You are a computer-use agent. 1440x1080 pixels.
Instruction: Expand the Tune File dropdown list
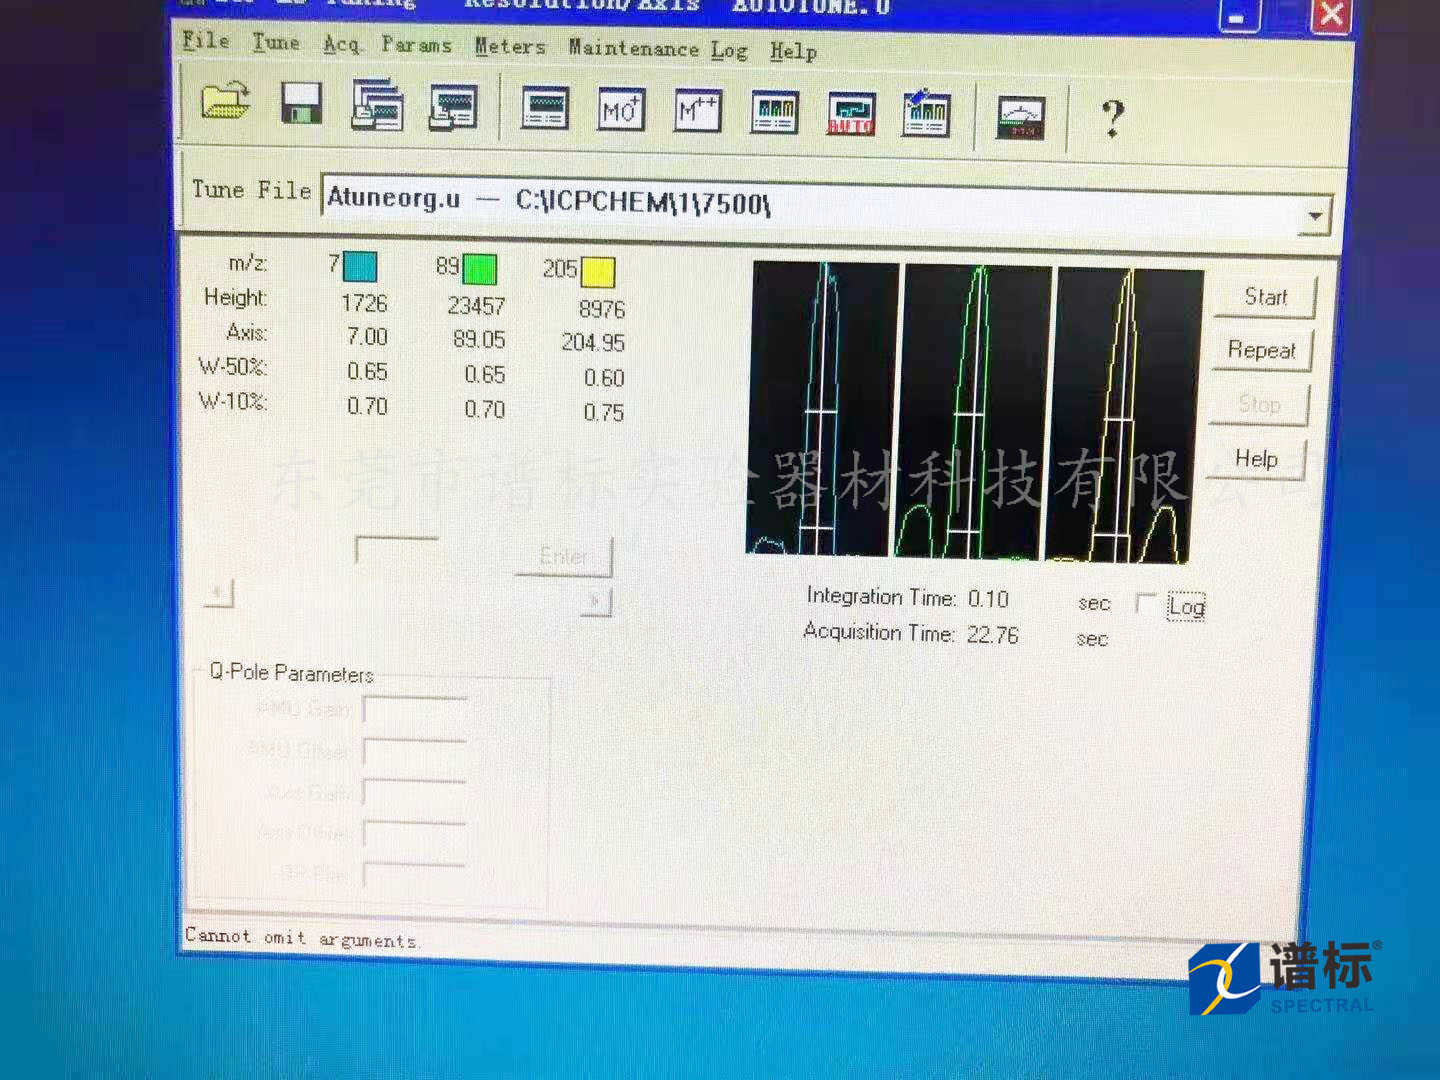[1315, 215]
